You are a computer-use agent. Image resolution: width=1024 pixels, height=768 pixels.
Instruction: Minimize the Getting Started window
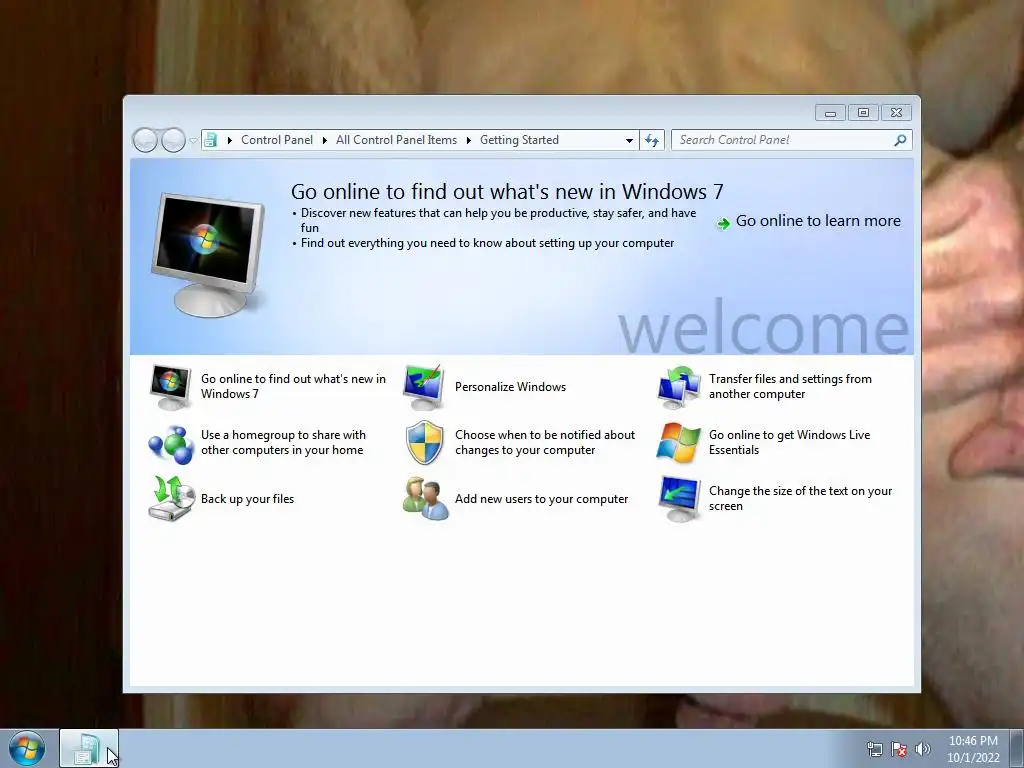830,113
